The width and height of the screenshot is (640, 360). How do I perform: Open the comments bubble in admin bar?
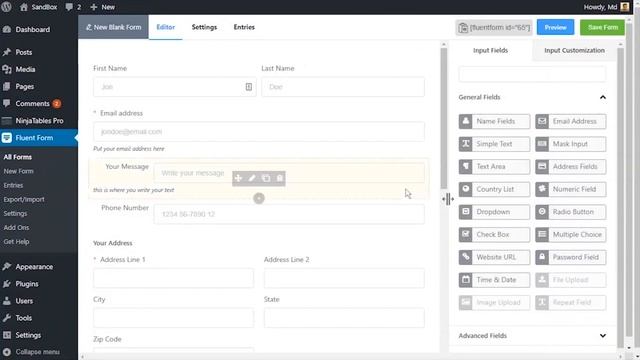point(73,7)
